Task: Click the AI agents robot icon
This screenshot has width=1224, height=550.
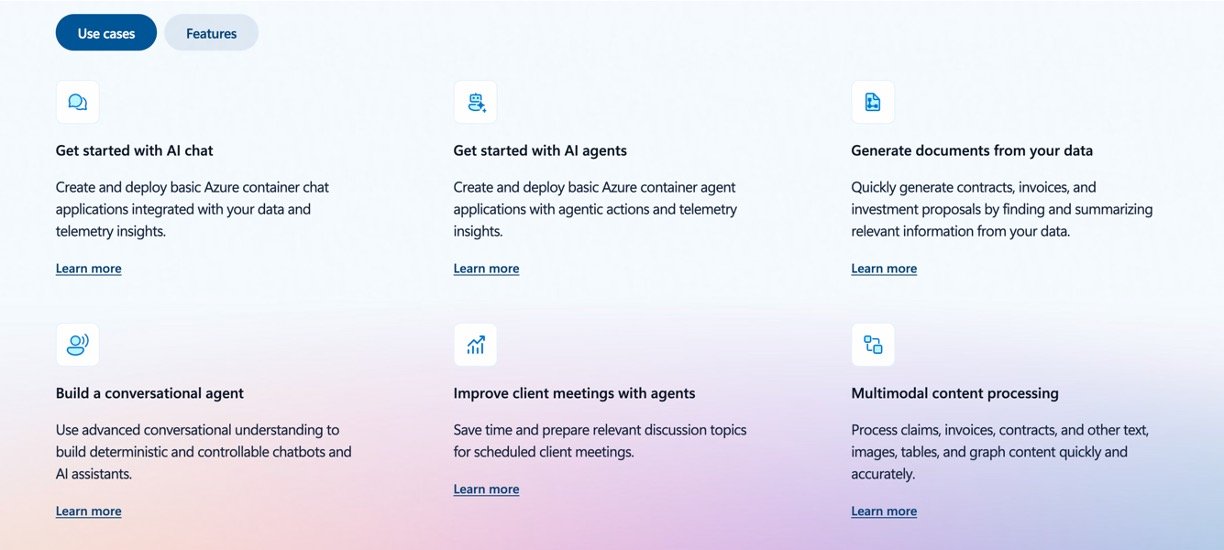Action: point(475,102)
